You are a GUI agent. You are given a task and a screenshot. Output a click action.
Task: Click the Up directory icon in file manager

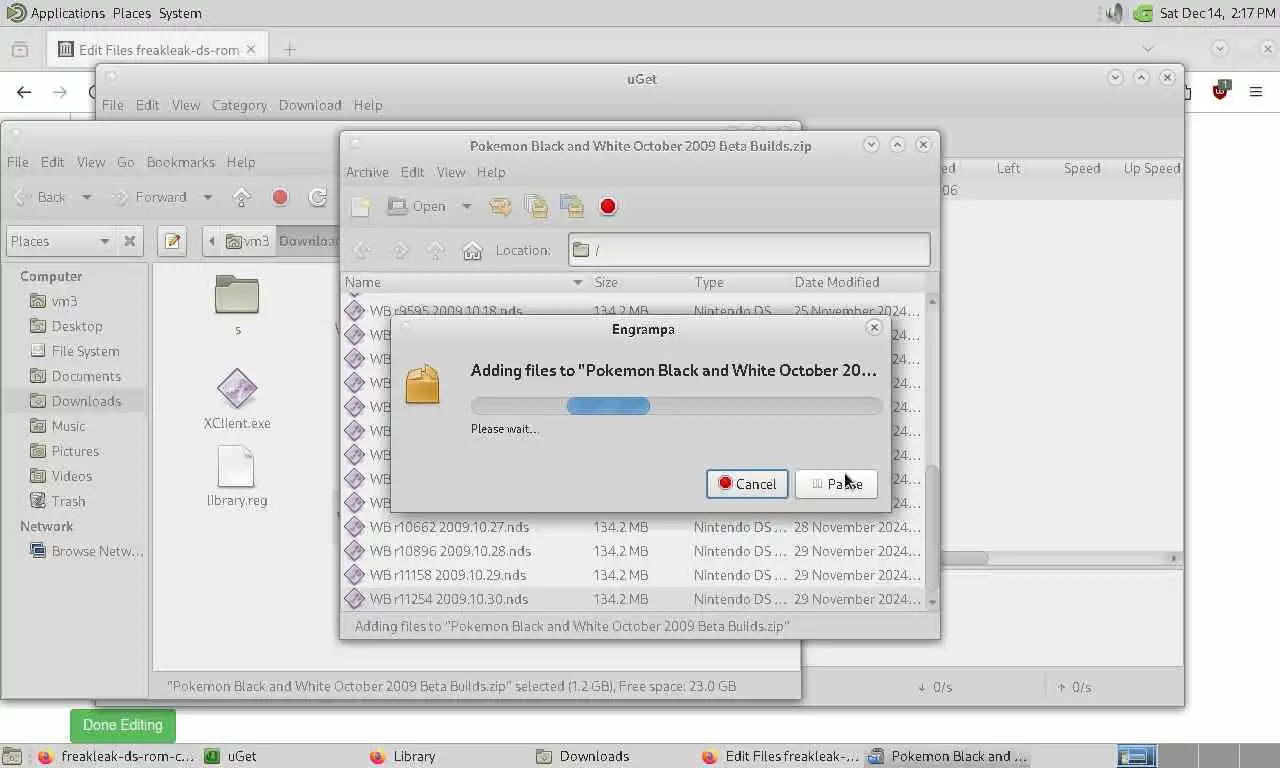pyautogui.click(x=241, y=197)
